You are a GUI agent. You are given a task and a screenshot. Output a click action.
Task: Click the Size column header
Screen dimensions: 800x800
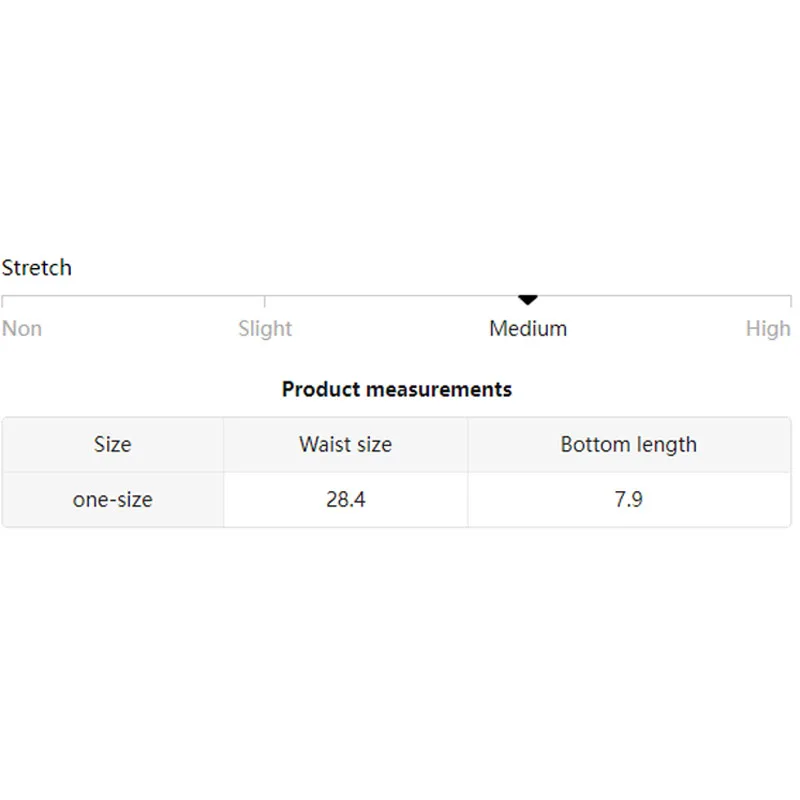112,444
